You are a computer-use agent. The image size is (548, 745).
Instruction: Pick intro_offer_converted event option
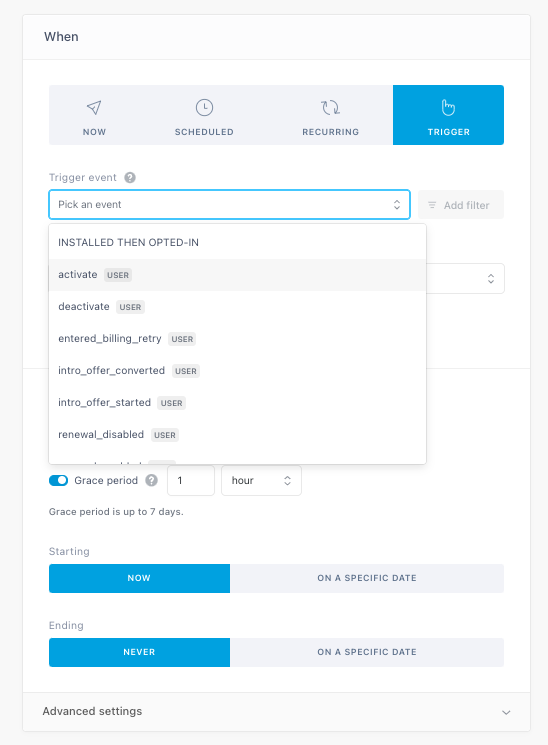click(x=237, y=371)
